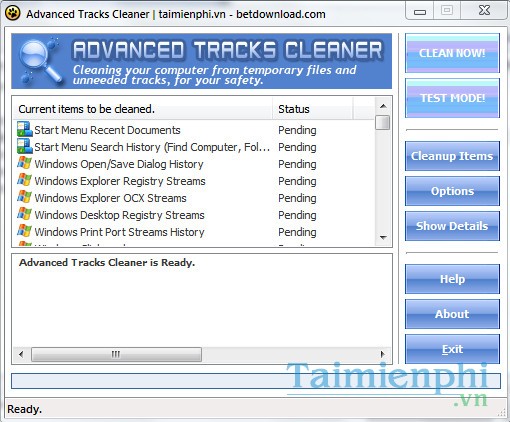The image size is (510, 422).
Task: Select Windows Open/Save Dialog History row
Action: (193, 164)
